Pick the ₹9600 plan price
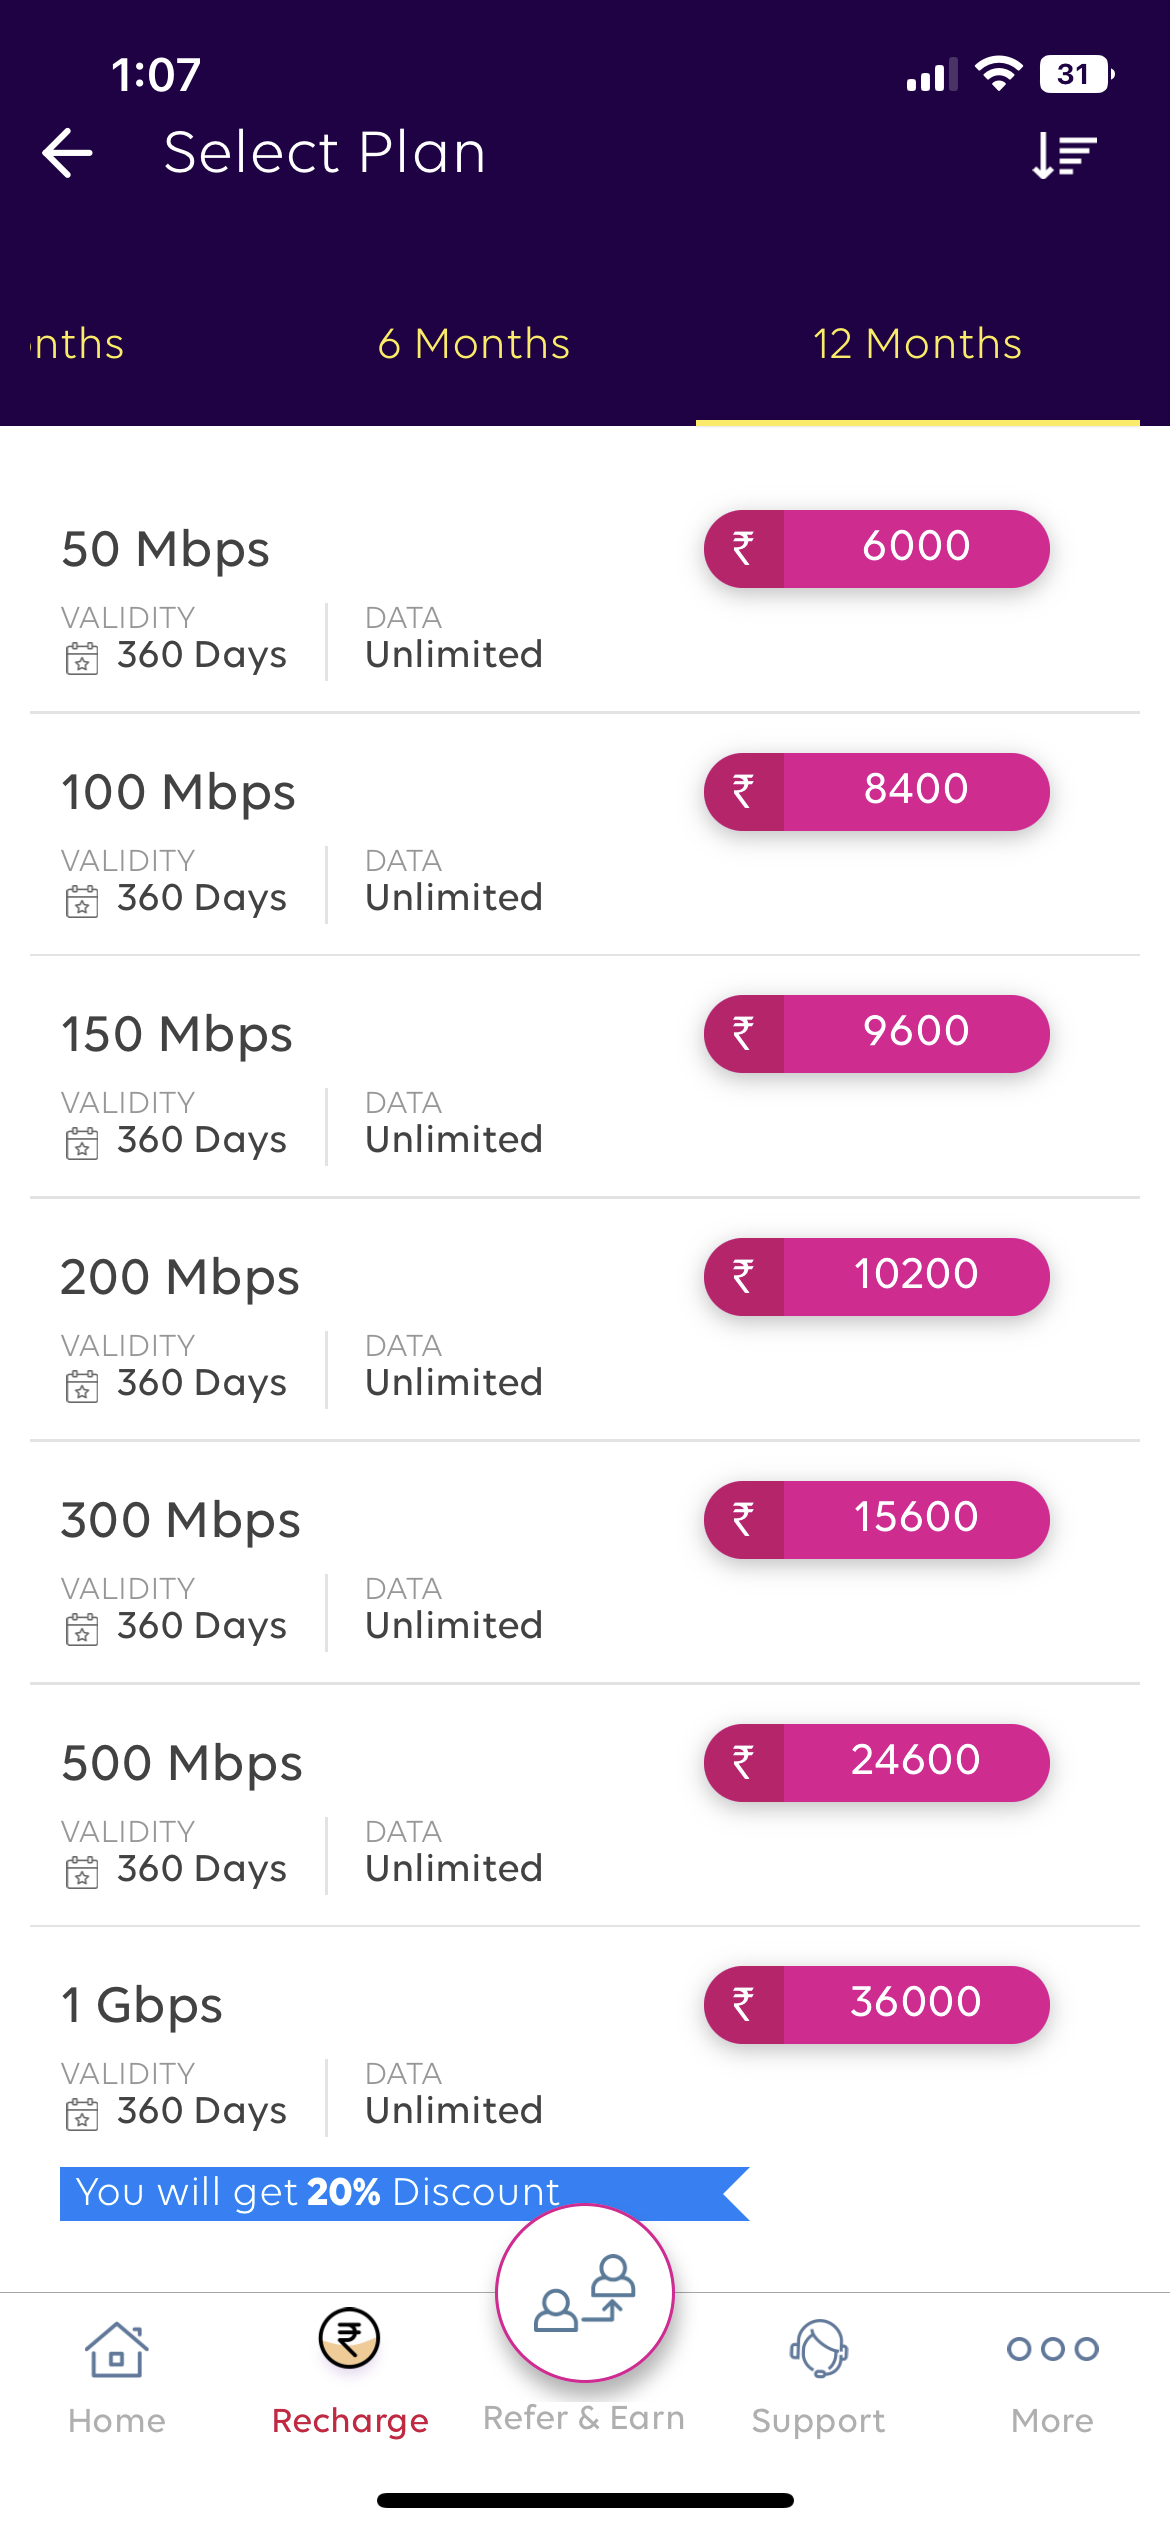 coord(877,1033)
